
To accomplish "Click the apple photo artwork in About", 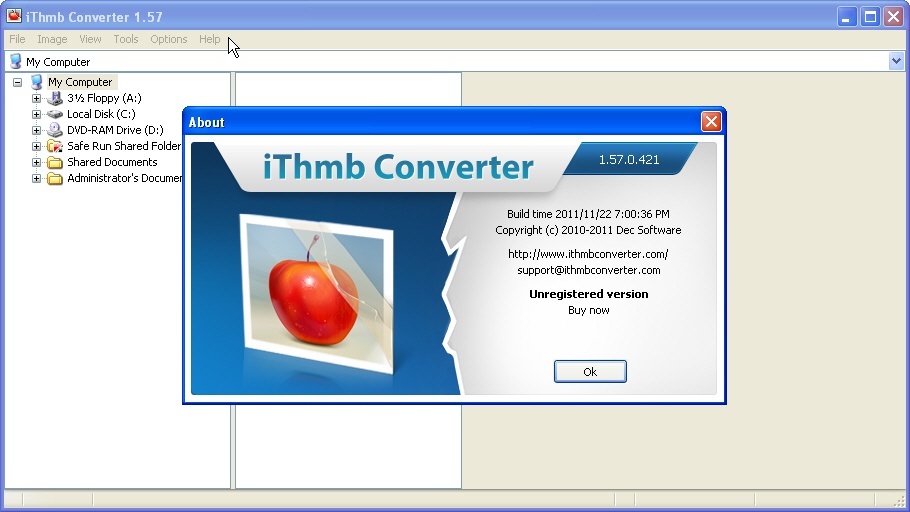I will [x=316, y=294].
